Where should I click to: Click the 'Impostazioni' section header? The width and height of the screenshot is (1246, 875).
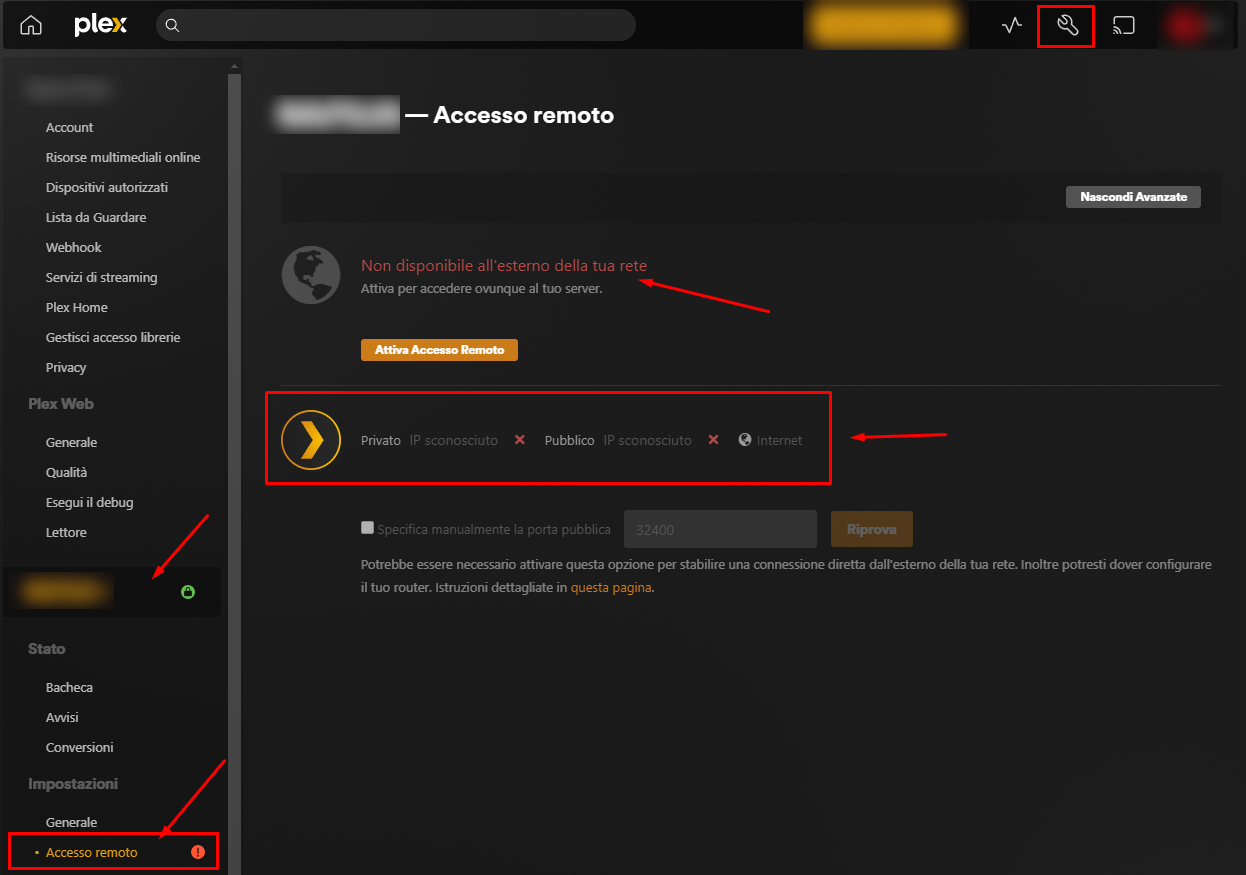click(x=73, y=784)
